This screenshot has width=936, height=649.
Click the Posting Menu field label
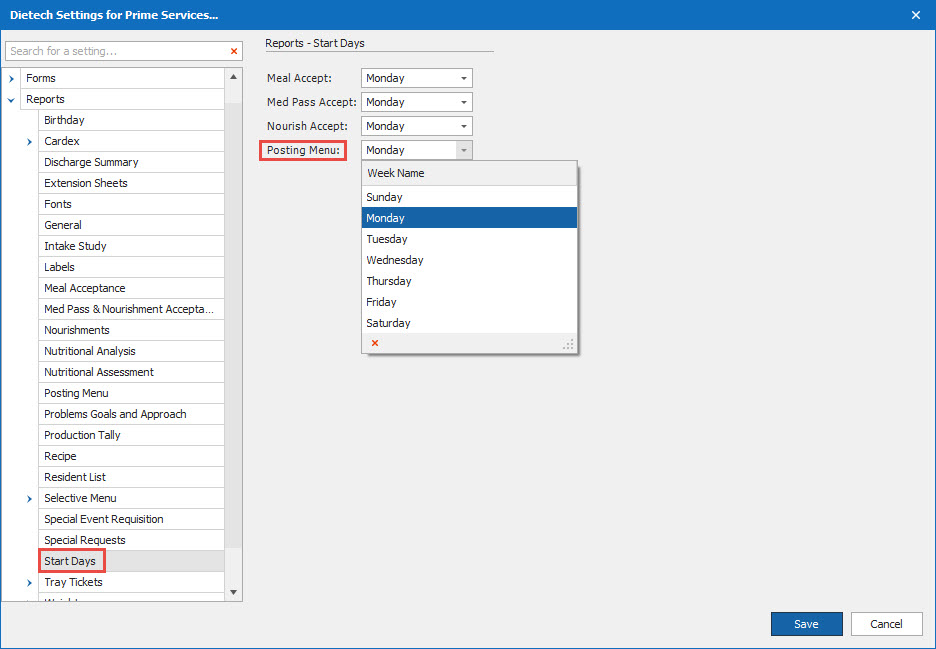pyautogui.click(x=303, y=150)
